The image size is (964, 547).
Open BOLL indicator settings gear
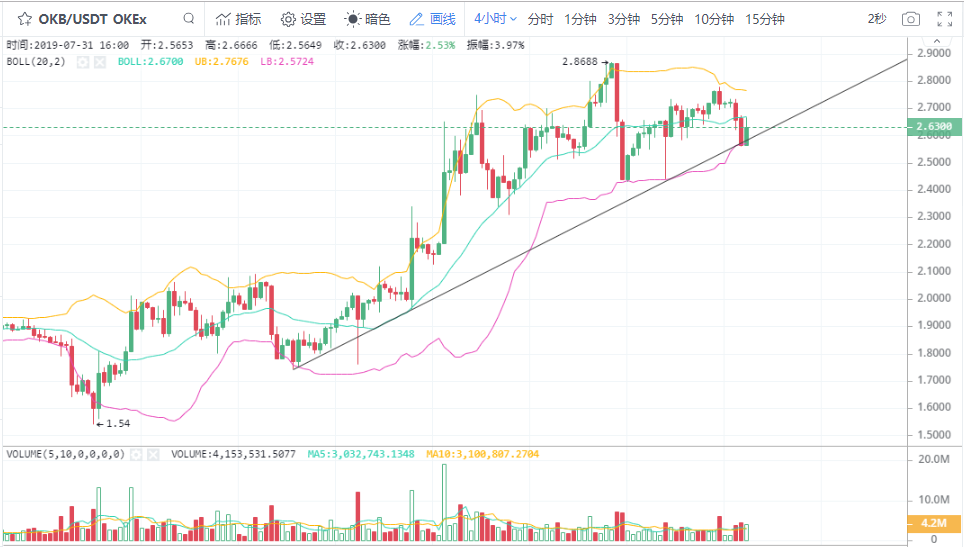pyautogui.click(x=83, y=61)
